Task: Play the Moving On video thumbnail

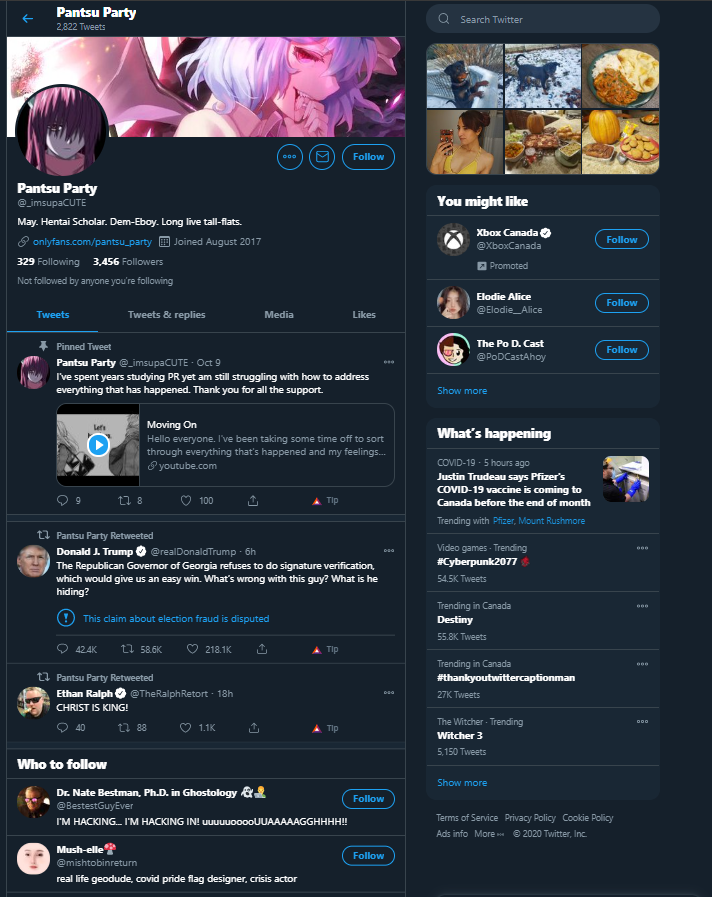Action: (x=98, y=445)
